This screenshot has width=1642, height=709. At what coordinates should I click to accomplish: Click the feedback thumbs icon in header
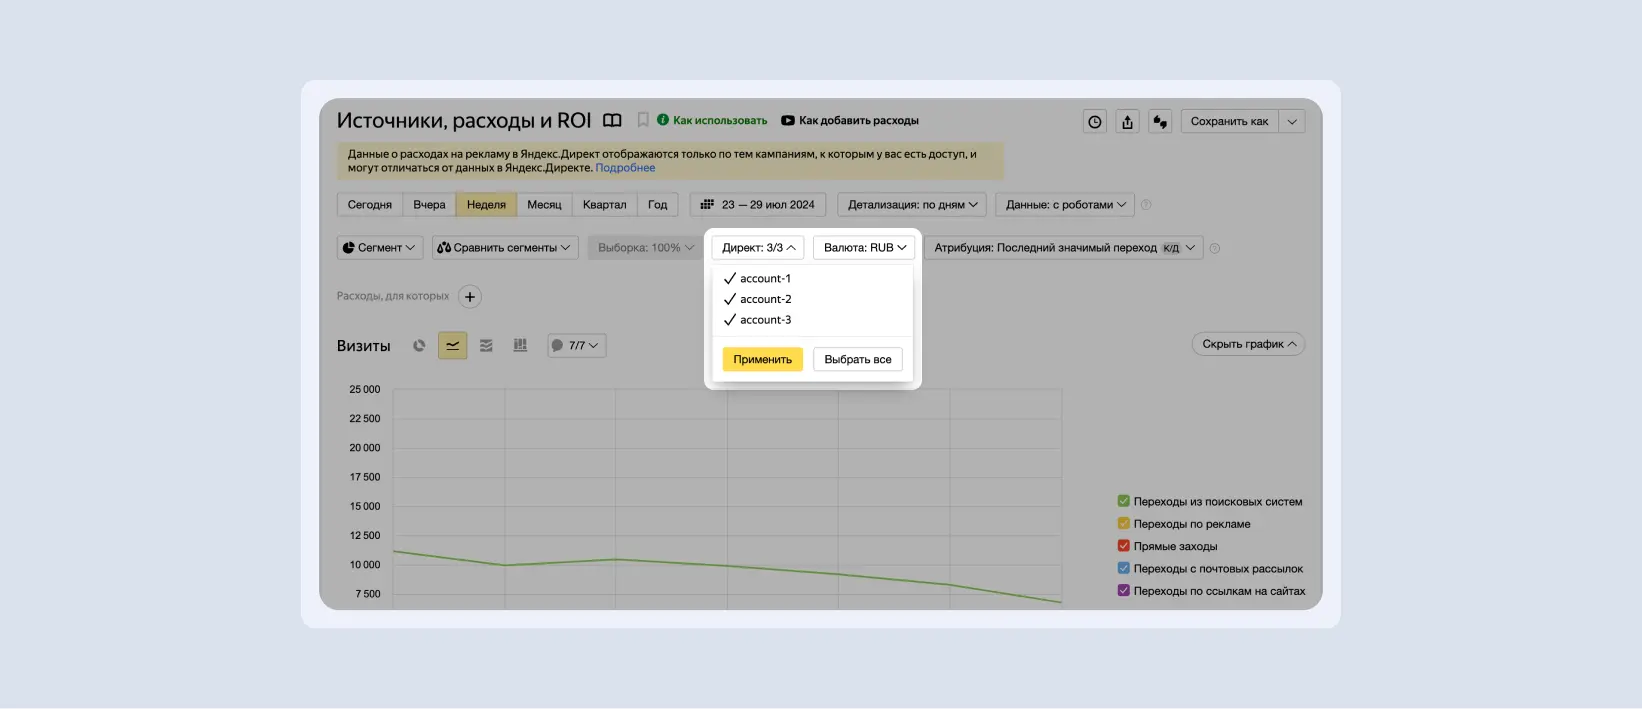1160,122
